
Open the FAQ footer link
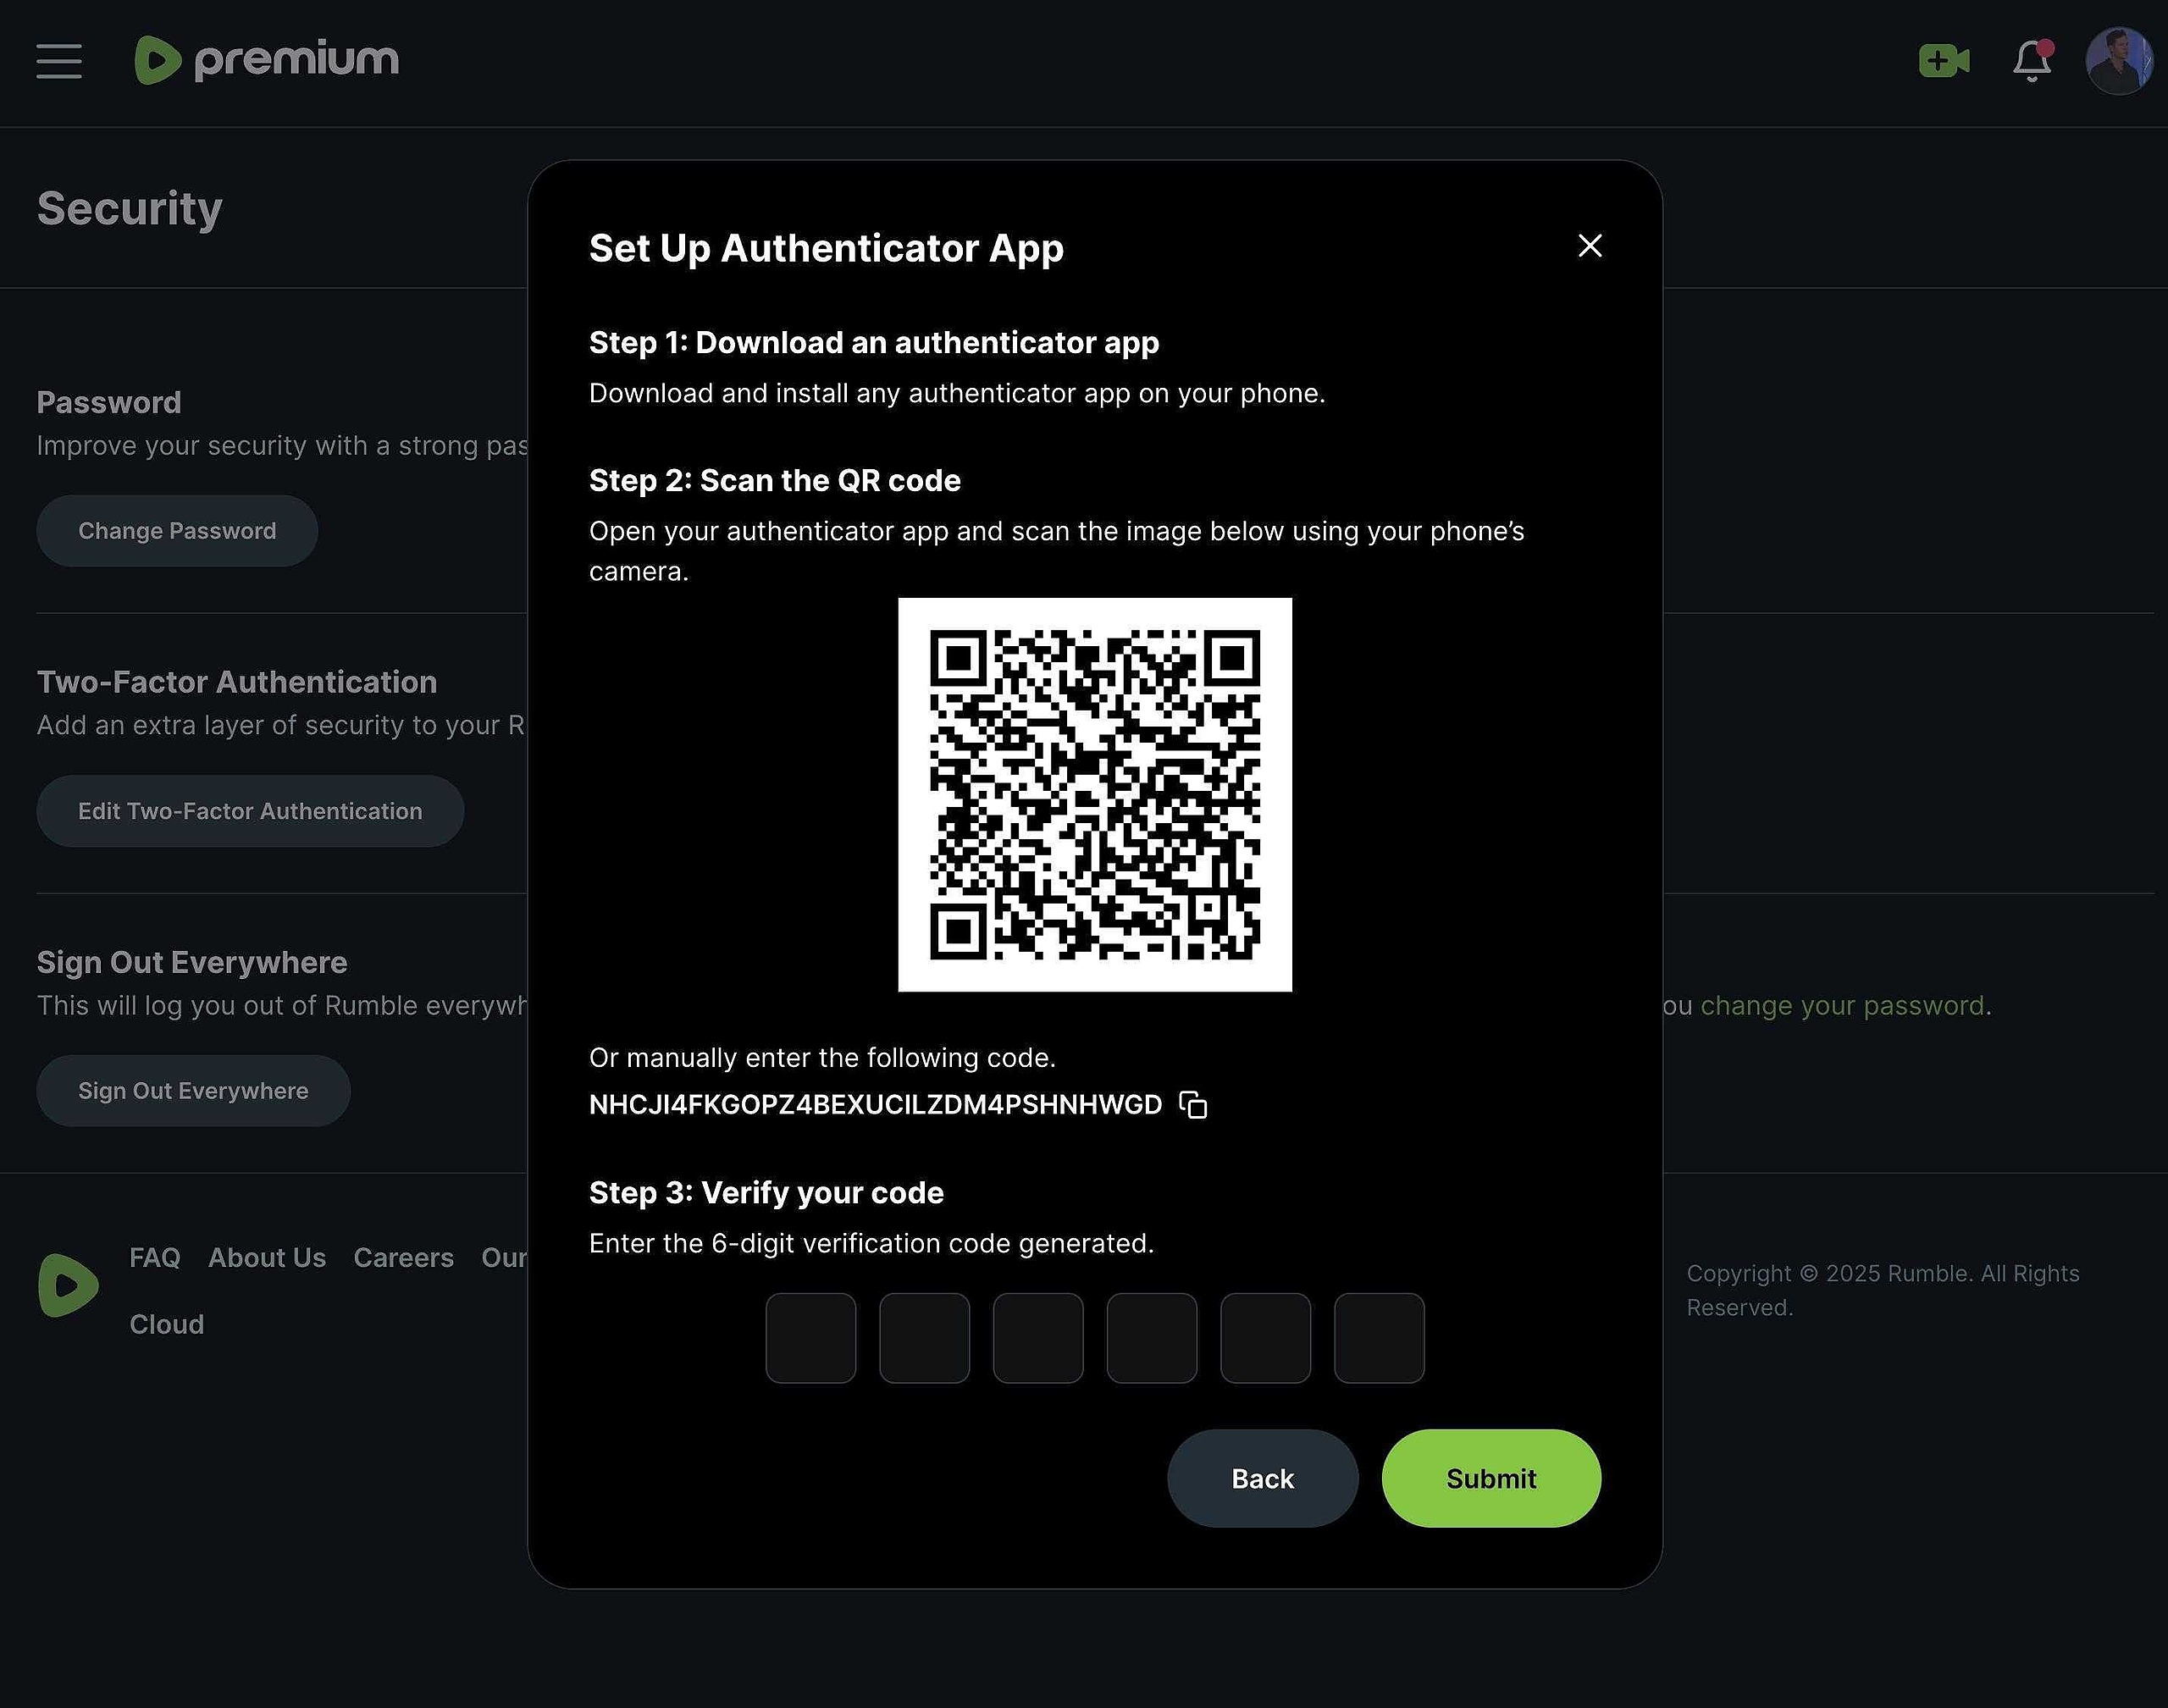click(155, 1257)
